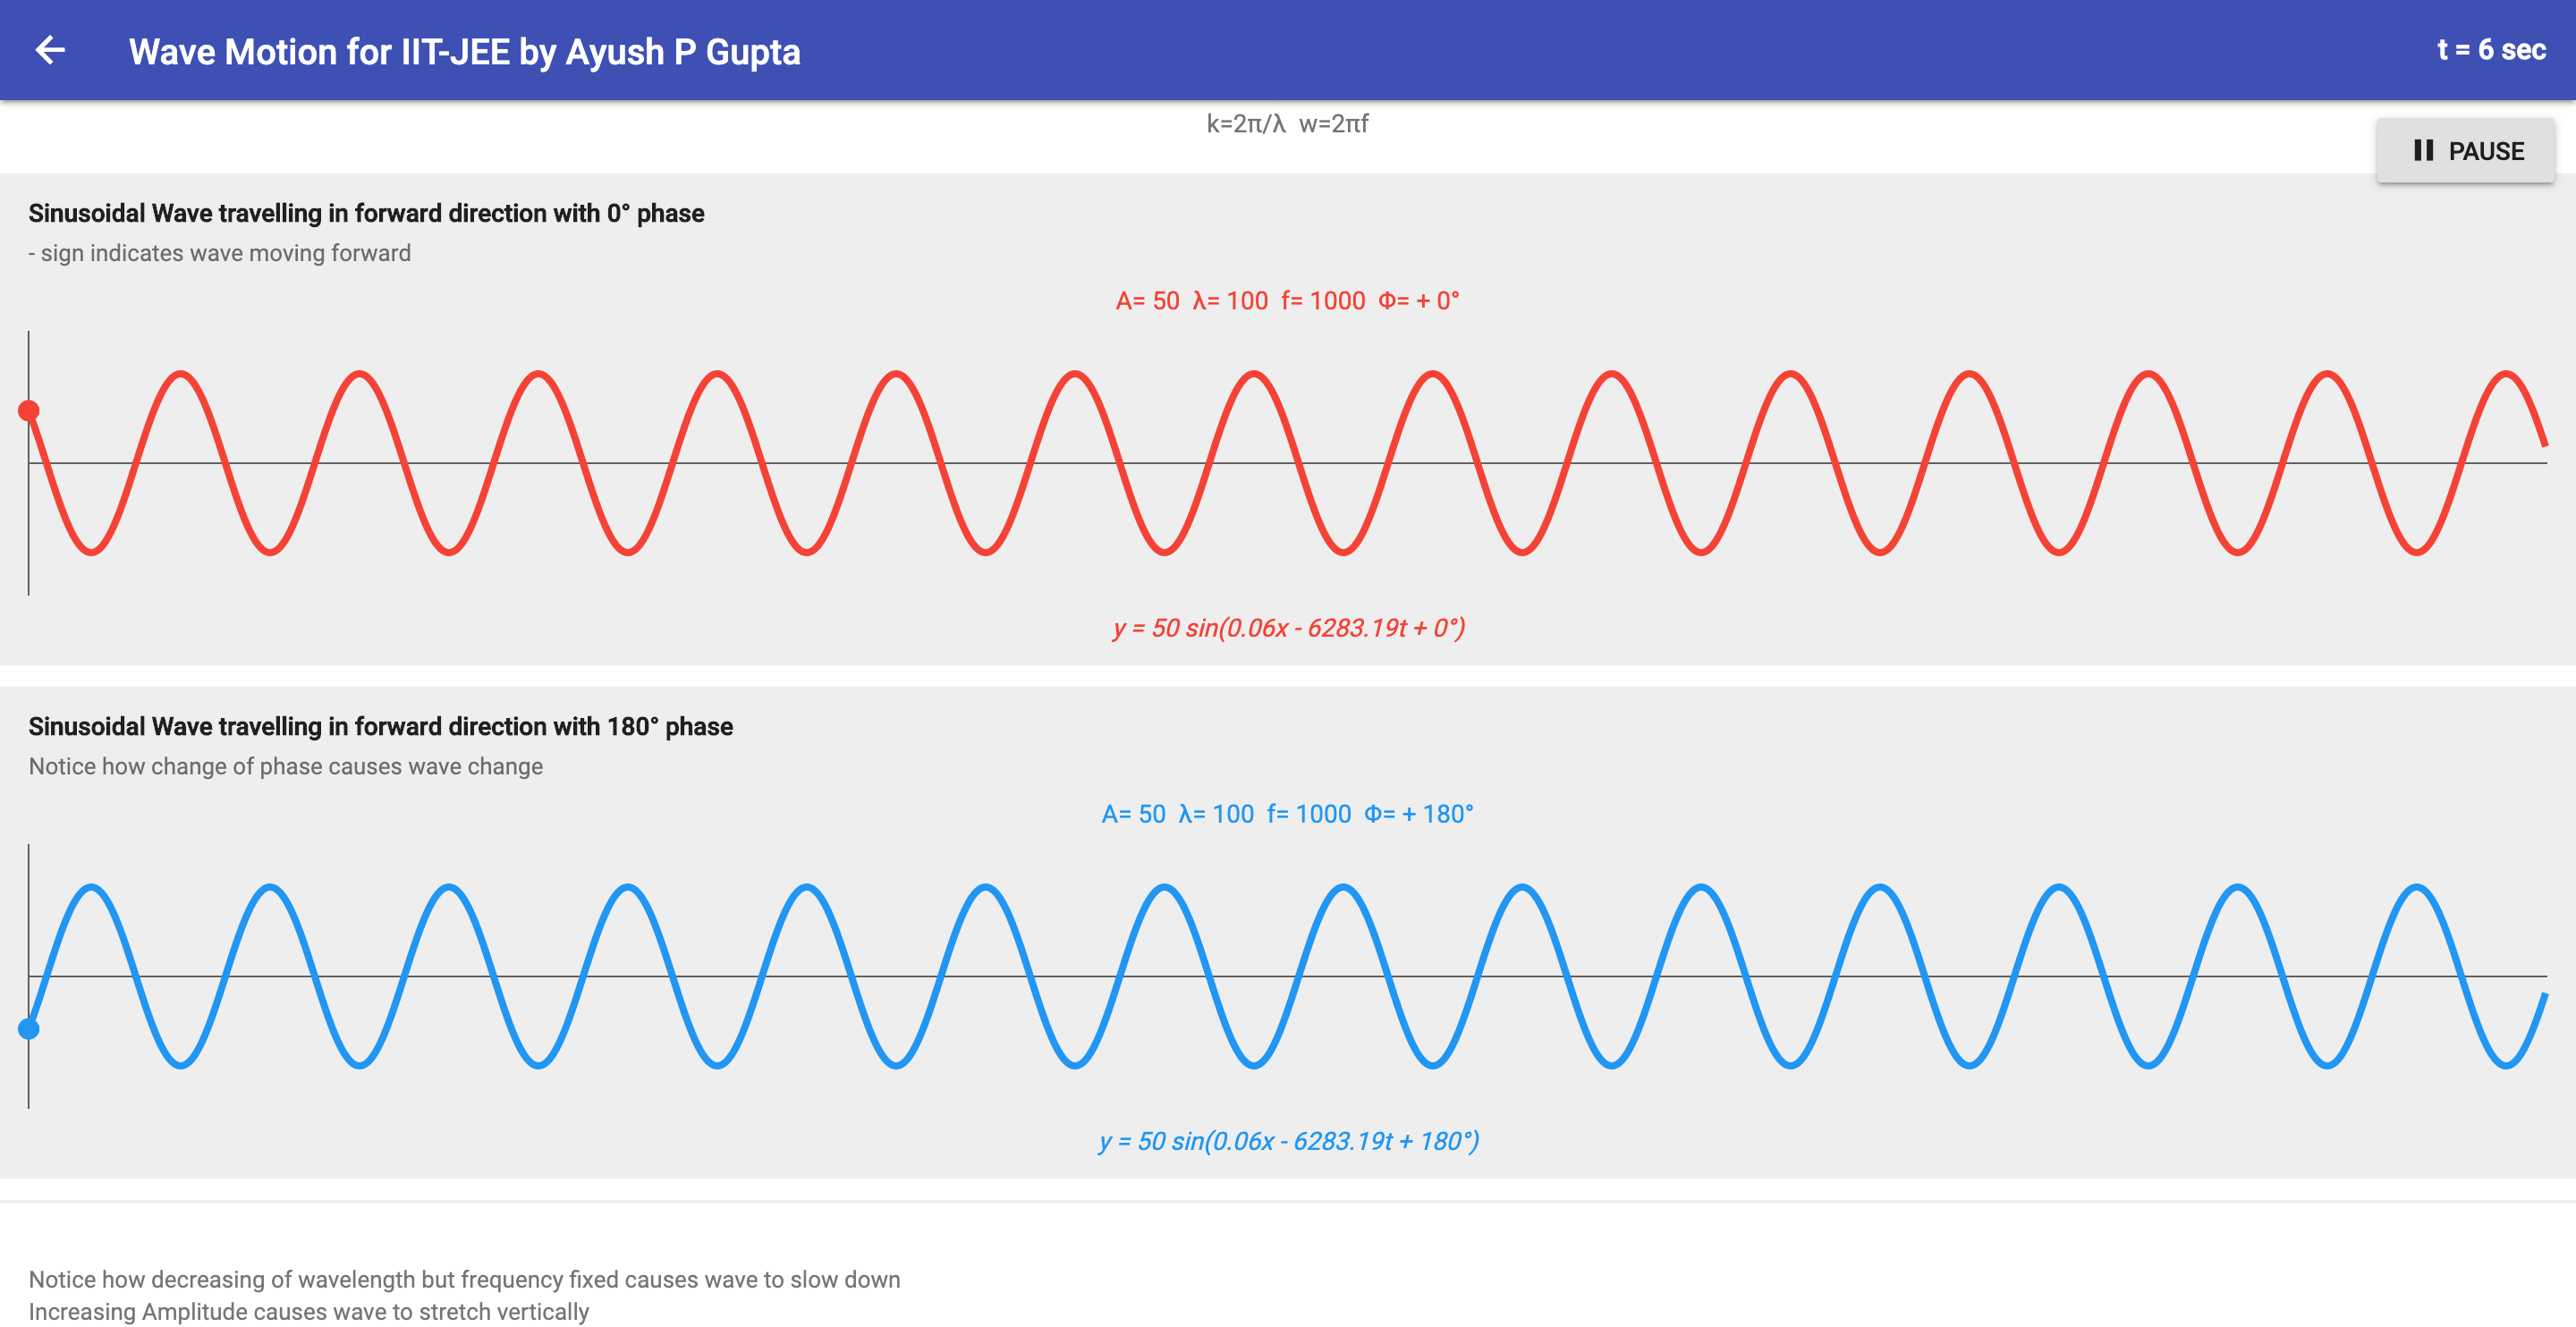The width and height of the screenshot is (2576, 1327).
Task: Click the red formula y = 50 sin(0.06x - 6283.19t)
Action: 1288,629
